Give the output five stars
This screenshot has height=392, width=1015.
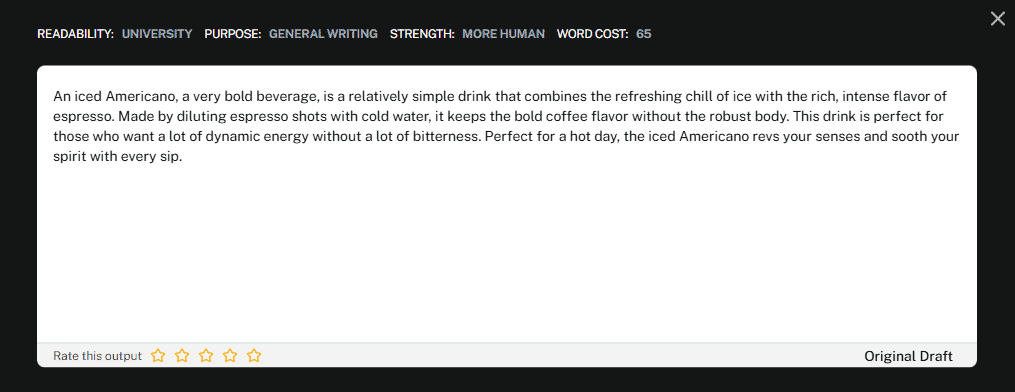[254, 355]
